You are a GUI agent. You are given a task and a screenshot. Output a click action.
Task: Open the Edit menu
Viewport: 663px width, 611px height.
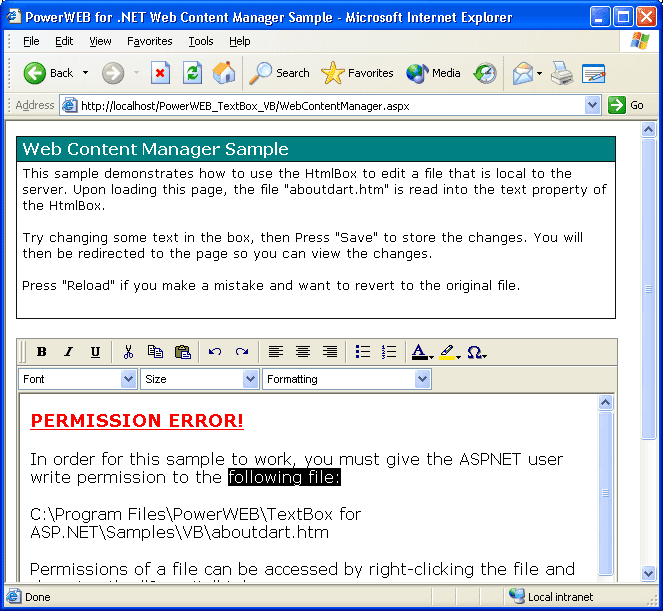[64, 41]
